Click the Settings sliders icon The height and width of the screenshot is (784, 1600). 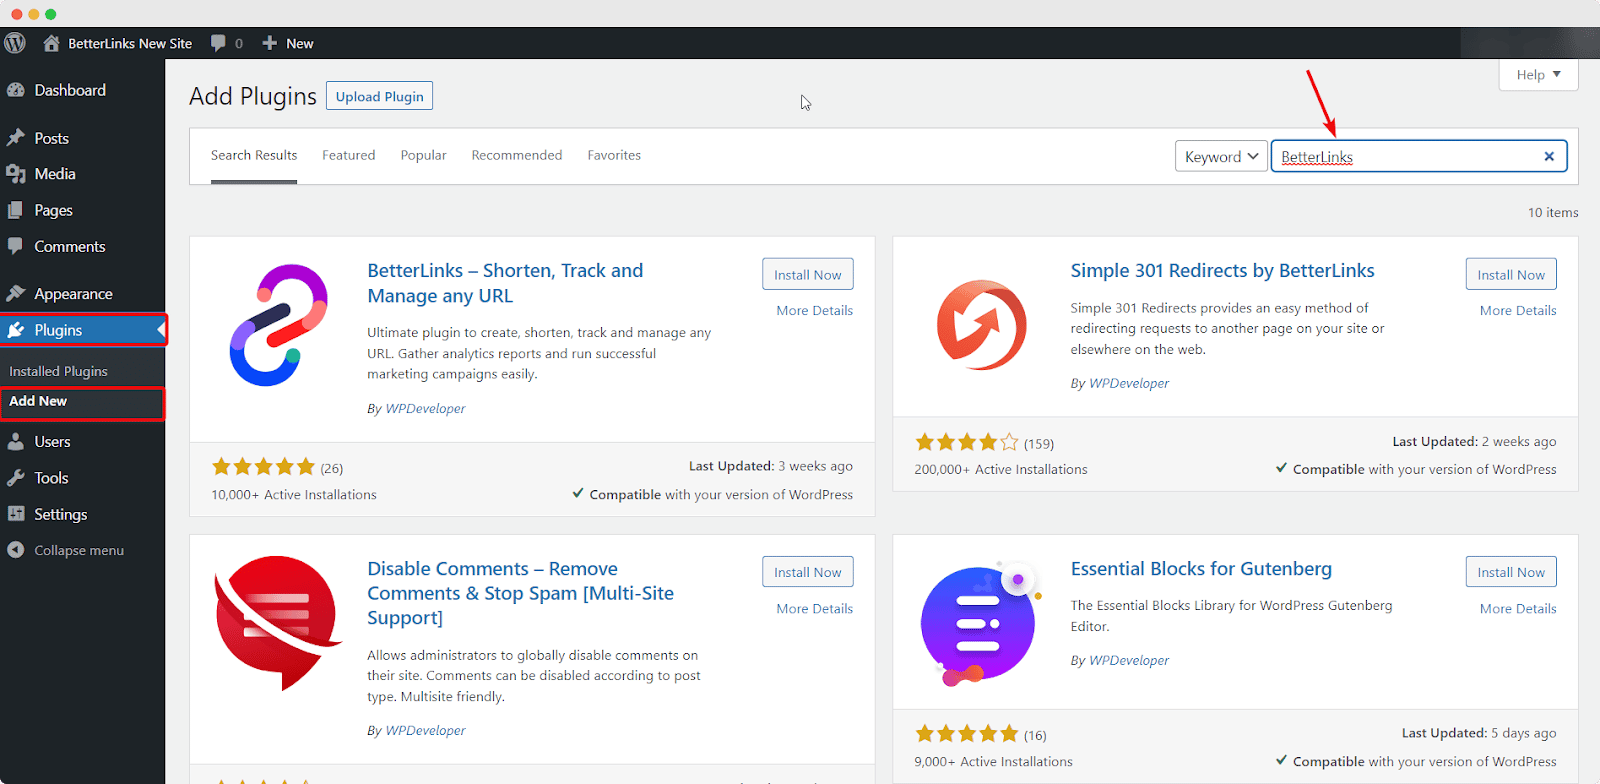pos(16,514)
